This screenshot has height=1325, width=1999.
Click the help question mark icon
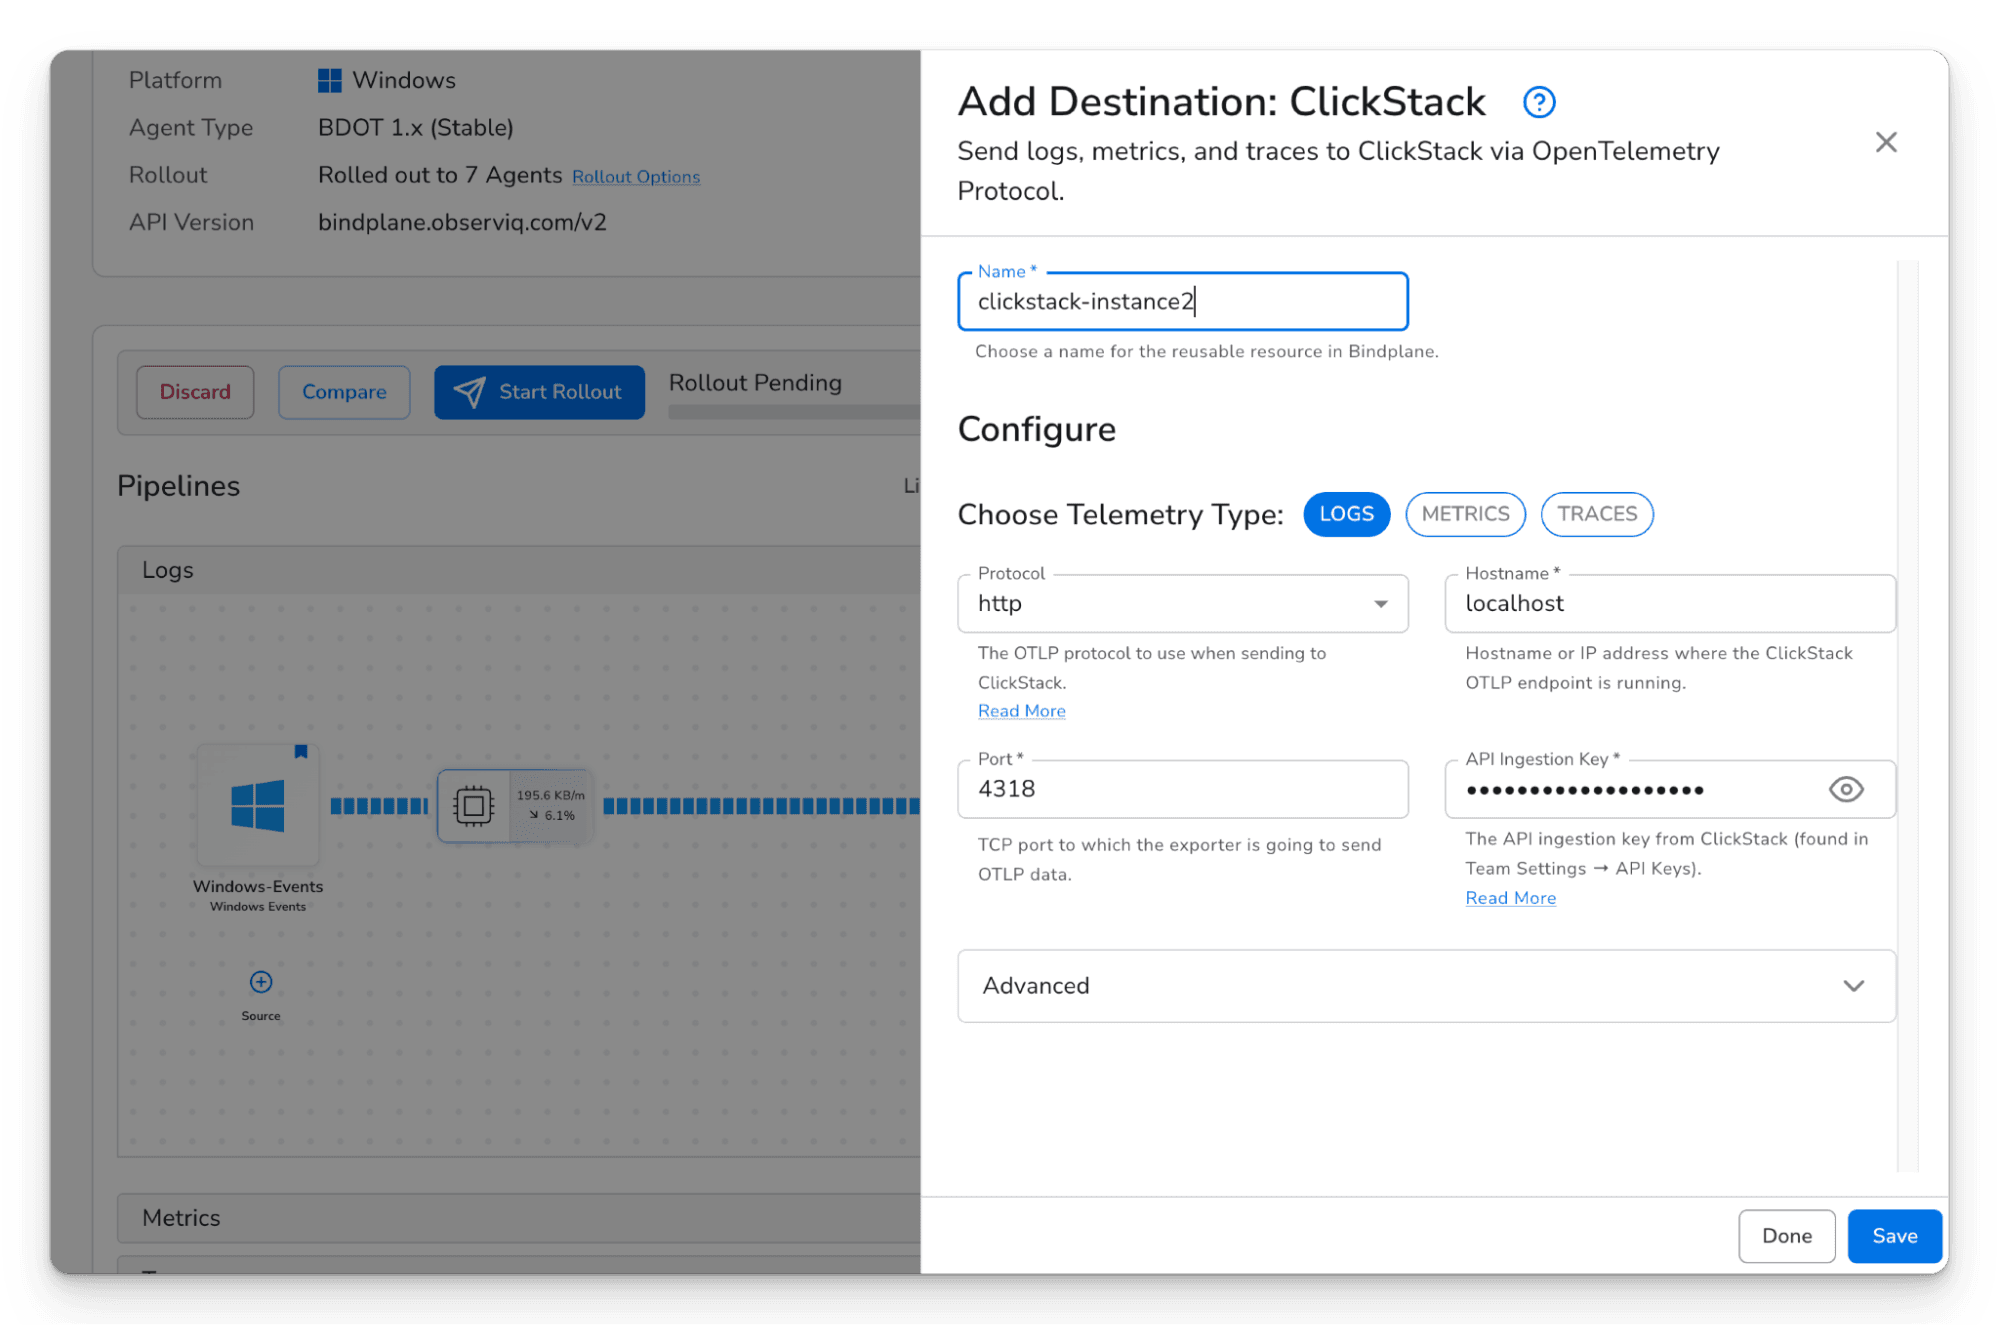(1538, 102)
